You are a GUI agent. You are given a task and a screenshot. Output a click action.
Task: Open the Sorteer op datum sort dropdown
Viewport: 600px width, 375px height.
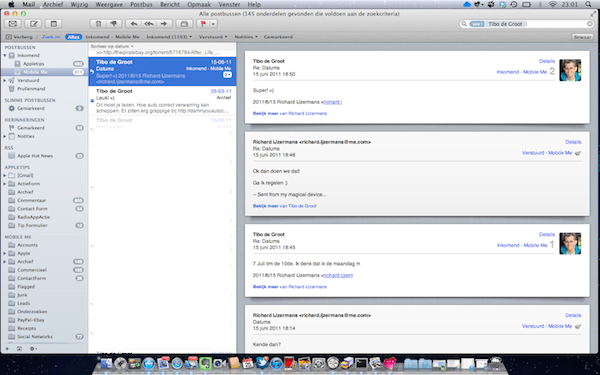coord(112,46)
